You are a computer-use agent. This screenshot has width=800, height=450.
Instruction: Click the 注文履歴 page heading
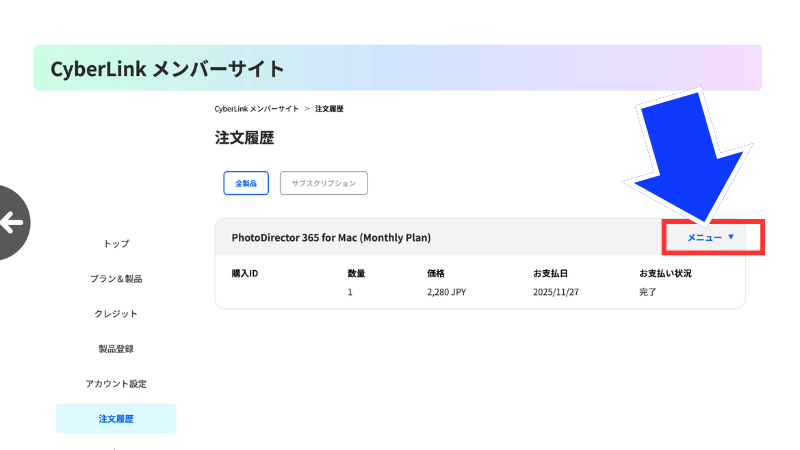point(244,138)
